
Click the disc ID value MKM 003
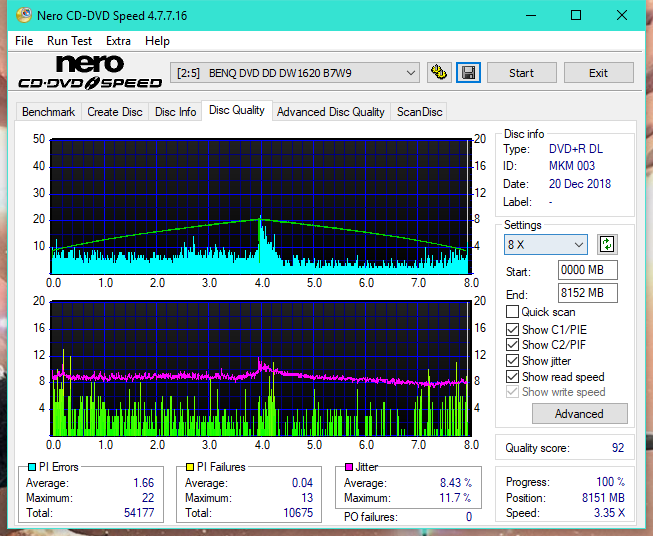point(572,166)
